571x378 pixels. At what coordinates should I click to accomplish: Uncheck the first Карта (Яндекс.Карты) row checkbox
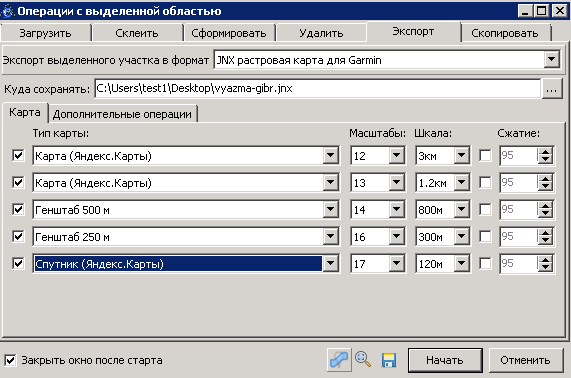[x=18, y=155]
